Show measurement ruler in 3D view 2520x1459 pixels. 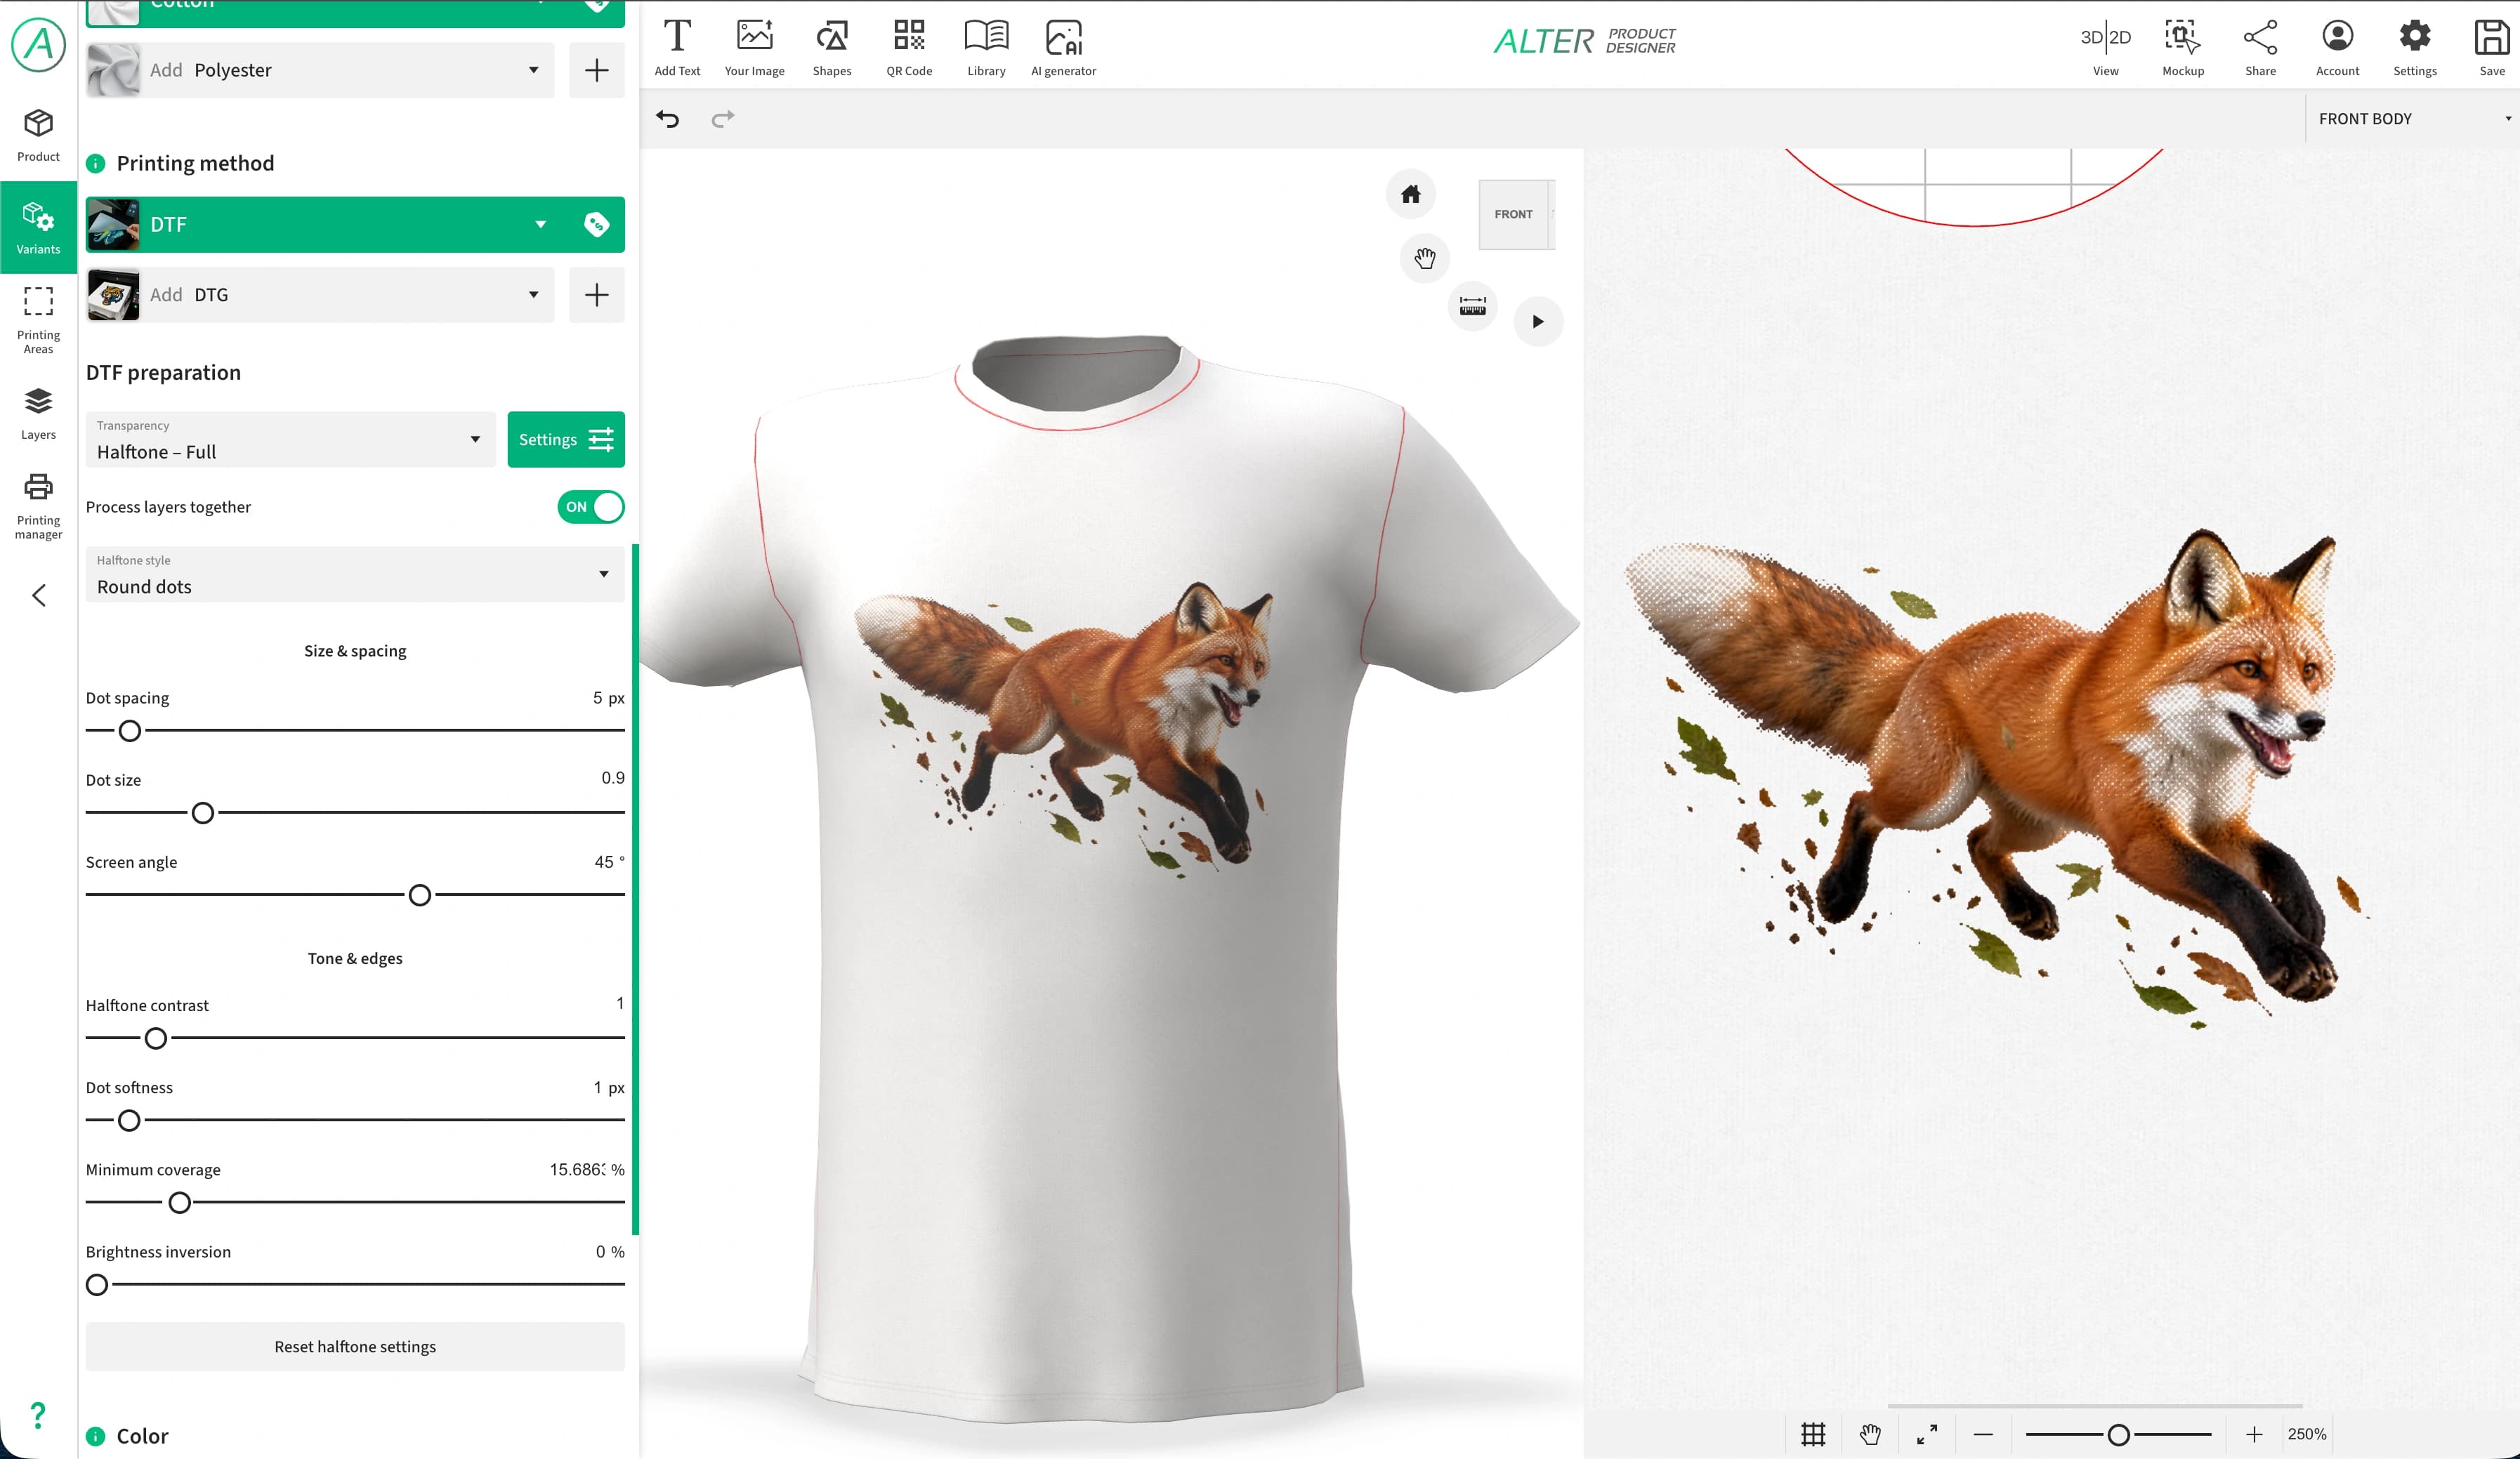point(1472,306)
